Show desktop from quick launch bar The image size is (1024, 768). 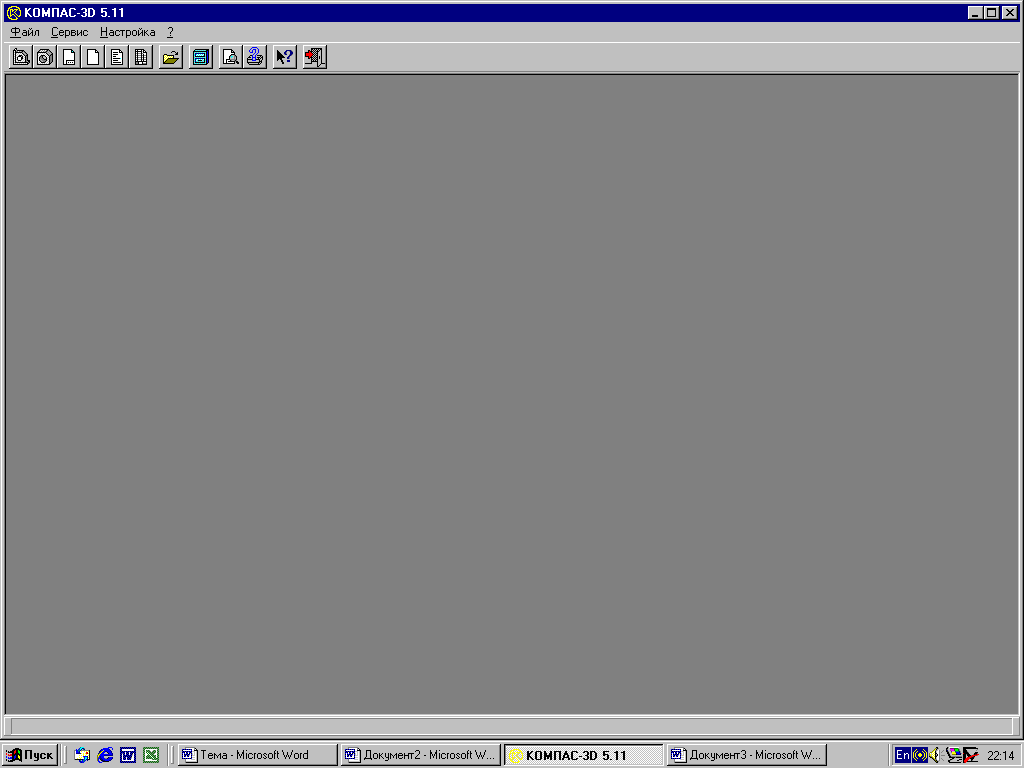(82, 755)
